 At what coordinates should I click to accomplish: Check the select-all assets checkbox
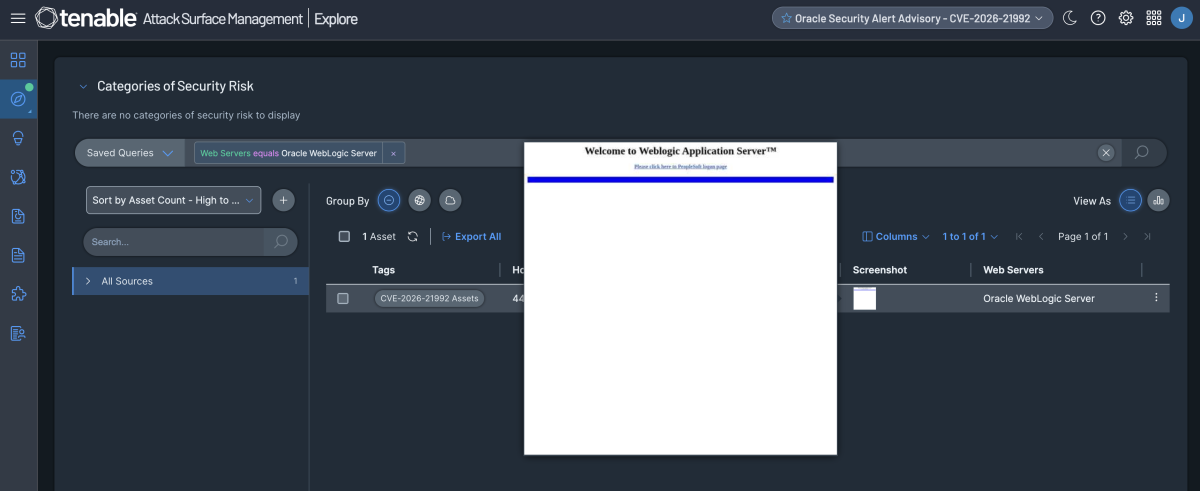[x=344, y=236]
